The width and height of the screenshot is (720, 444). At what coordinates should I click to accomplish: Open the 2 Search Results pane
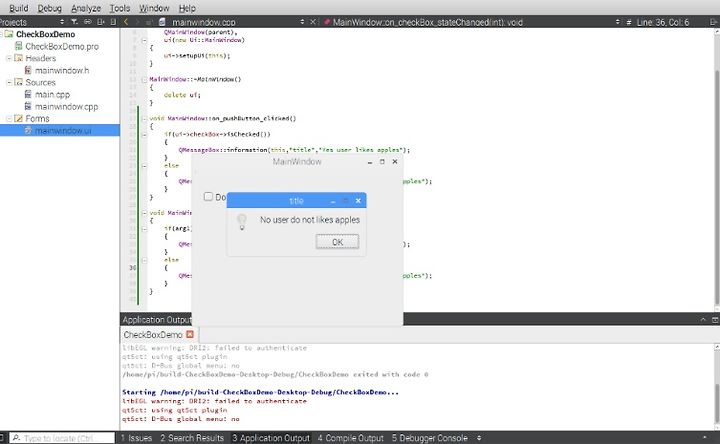[192, 438]
